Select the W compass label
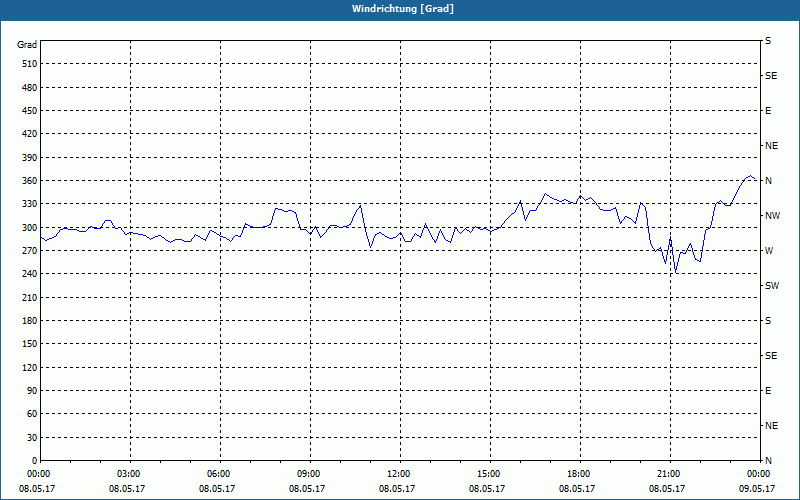The width and height of the screenshot is (800, 500). (x=769, y=251)
